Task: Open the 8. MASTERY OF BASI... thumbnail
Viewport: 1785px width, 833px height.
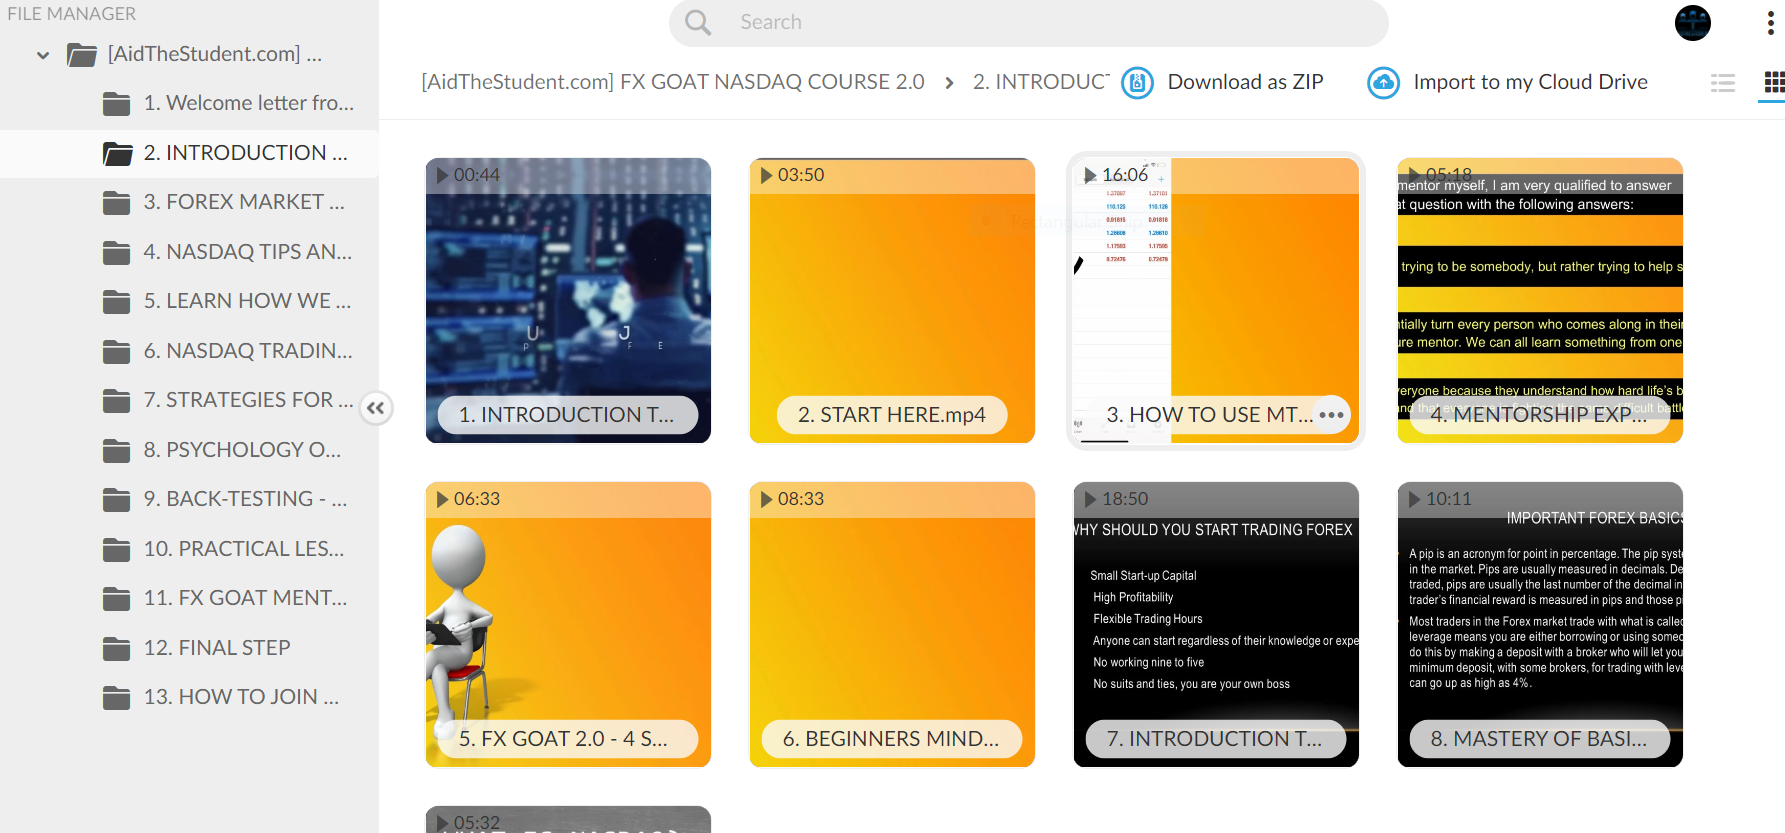Action: coord(1540,624)
